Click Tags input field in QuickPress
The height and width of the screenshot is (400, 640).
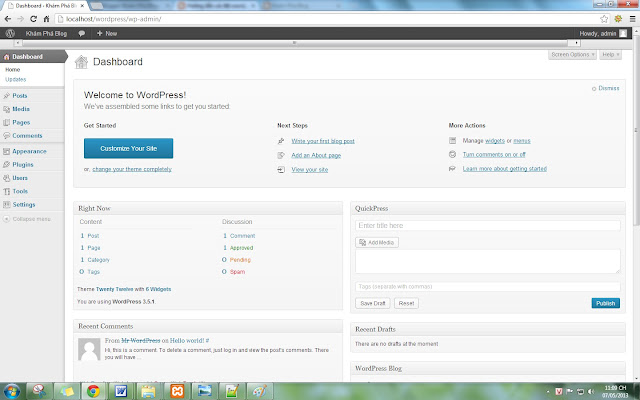pyautogui.click(x=488, y=287)
